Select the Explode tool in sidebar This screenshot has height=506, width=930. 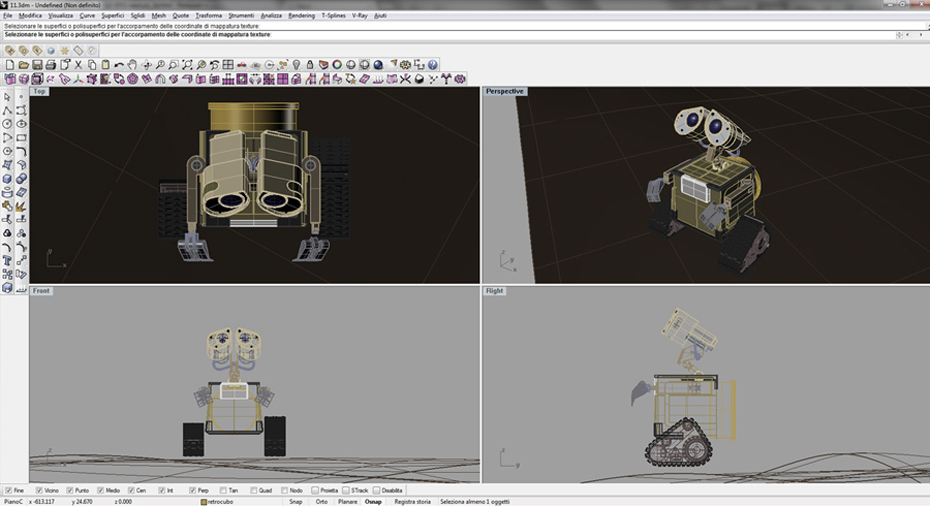tap(21, 206)
